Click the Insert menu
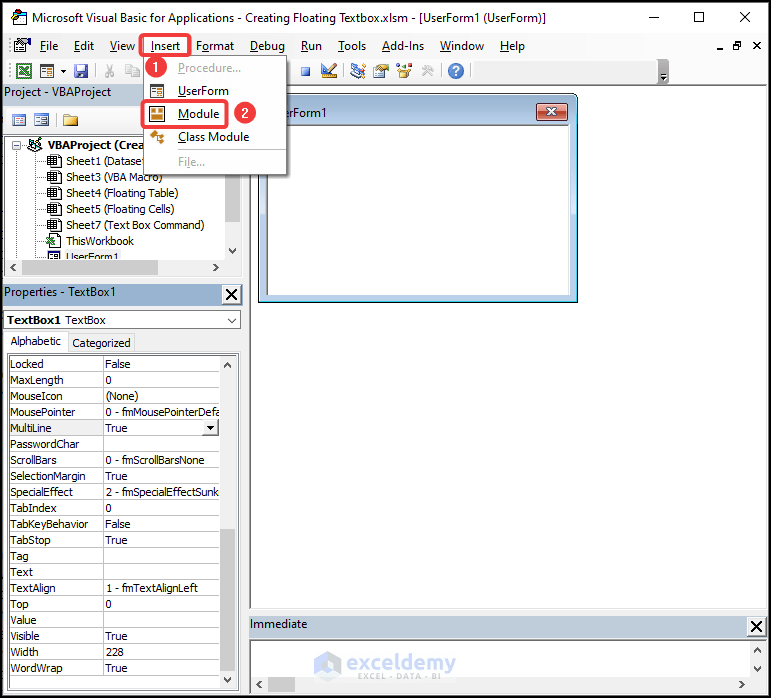Viewport: 771px width, 698px height. (x=165, y=46)
